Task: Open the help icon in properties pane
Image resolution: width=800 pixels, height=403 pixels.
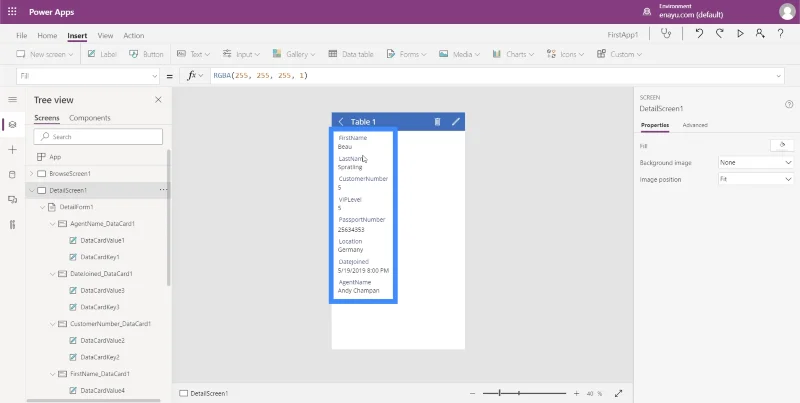Action: pos(789,105)
